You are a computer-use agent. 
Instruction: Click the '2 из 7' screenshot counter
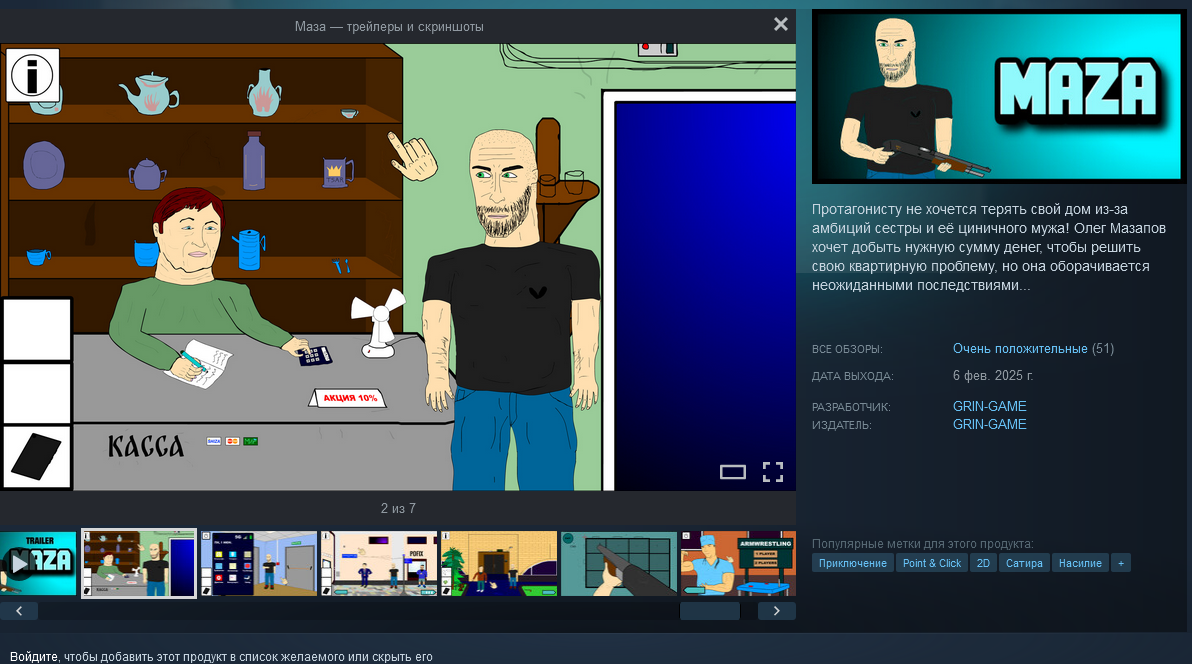(x=398, y=508)
